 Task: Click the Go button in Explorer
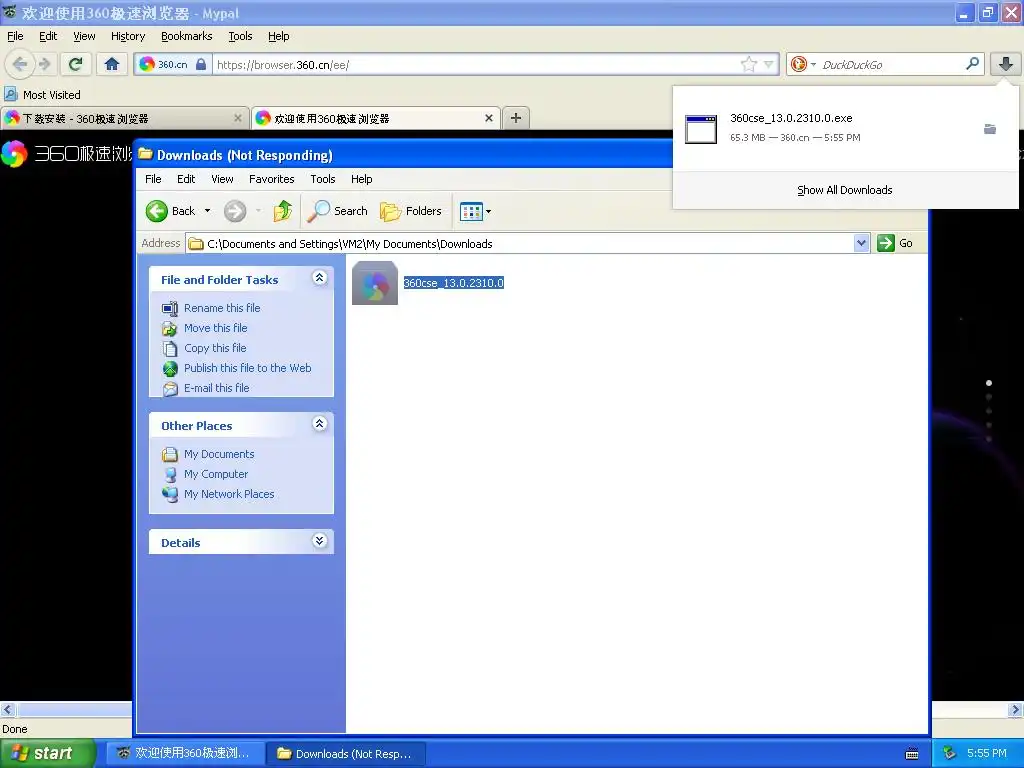895,243
